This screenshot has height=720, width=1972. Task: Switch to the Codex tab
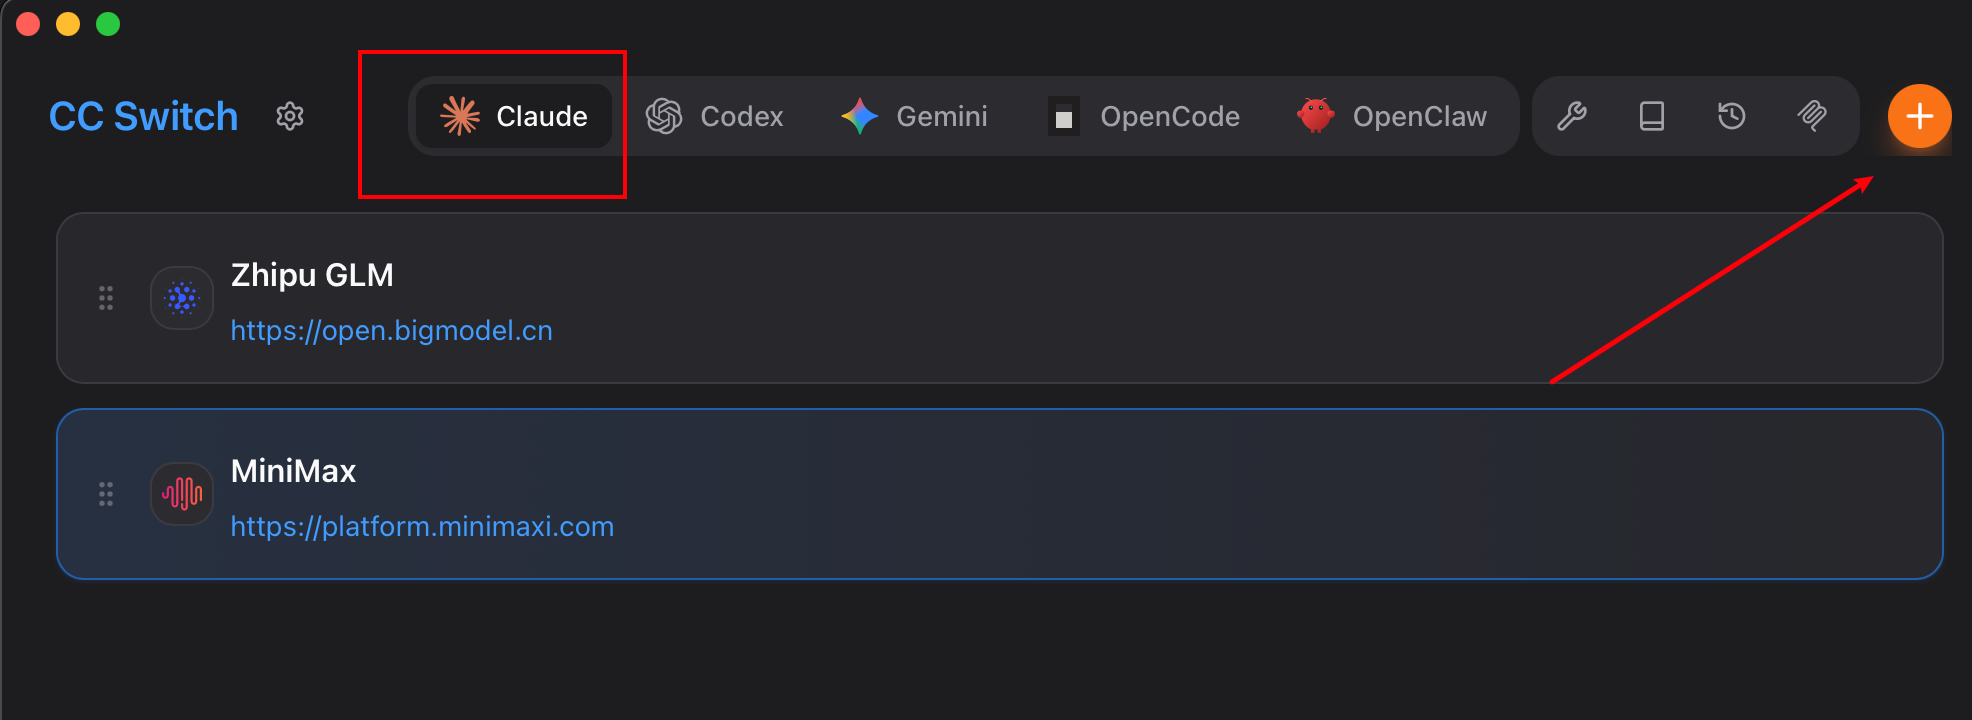[x=715, y=116]
